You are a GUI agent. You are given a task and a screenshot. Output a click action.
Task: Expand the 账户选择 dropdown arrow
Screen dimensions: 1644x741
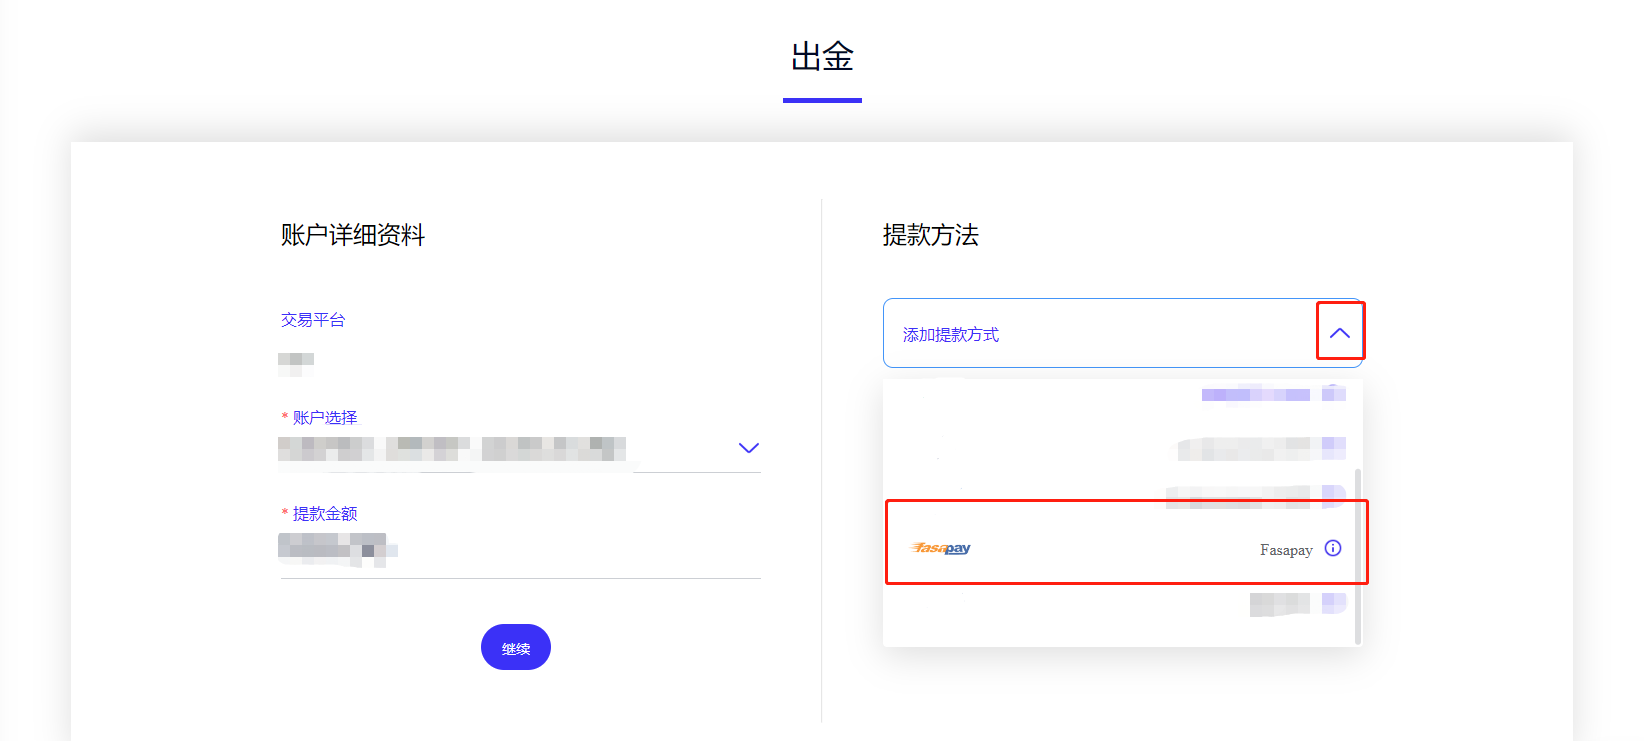point(748,448)
